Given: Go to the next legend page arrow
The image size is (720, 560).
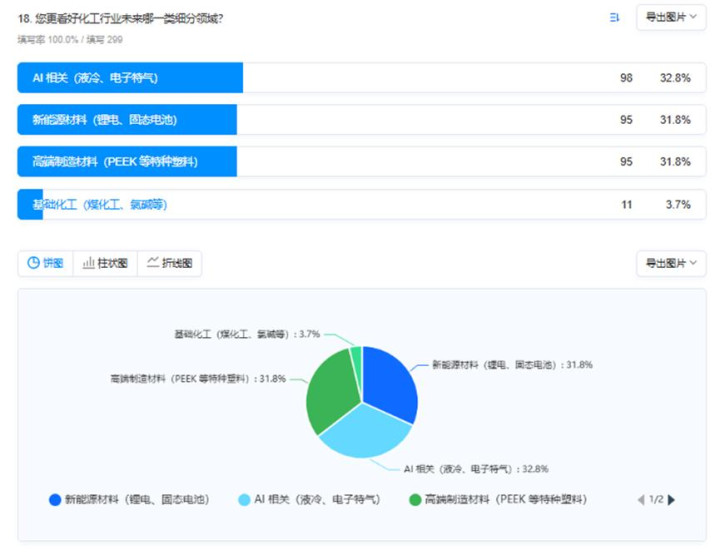Looking at the screenshot, I should click(x=671, y=500).
